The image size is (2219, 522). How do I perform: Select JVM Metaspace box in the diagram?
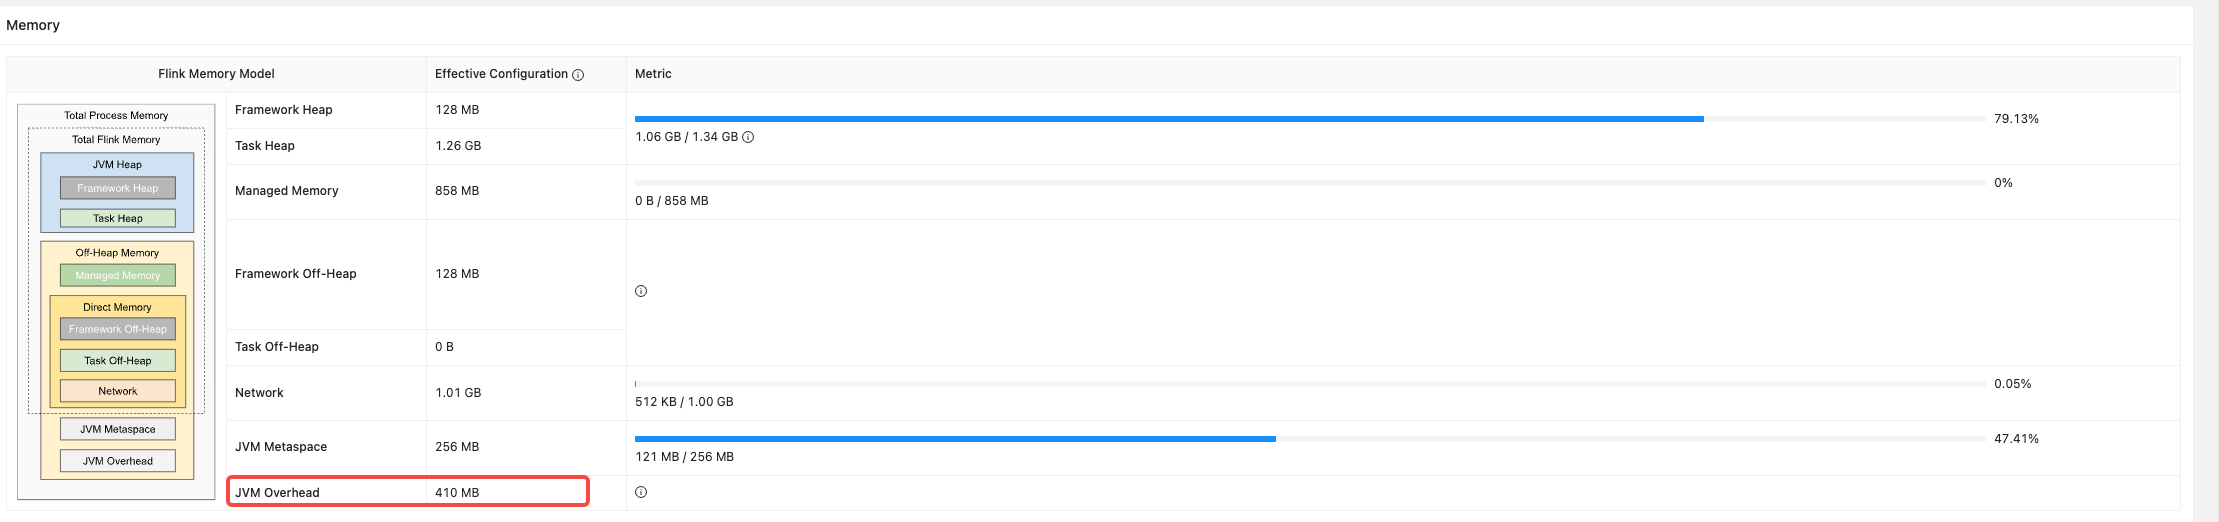point(117,429)
